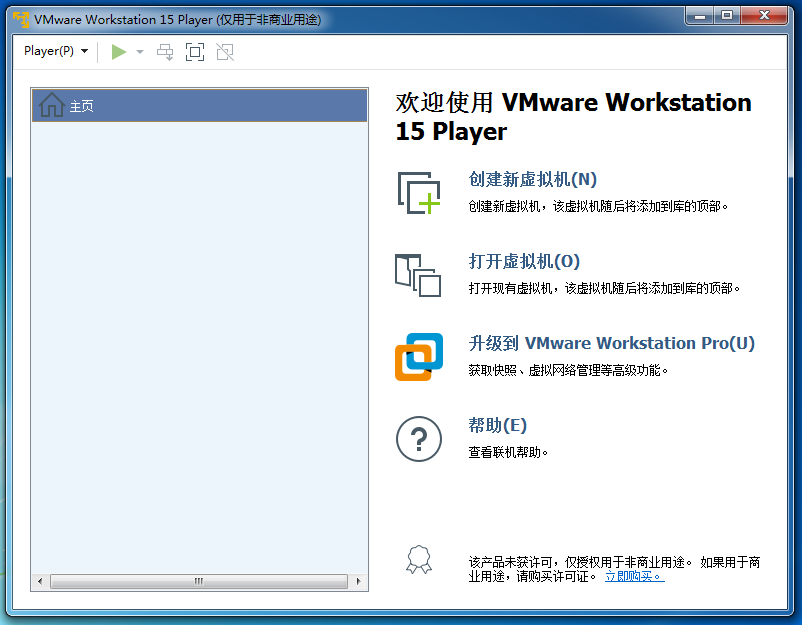The height and width of the screenshot is (625, 802).
Task: Click the Unity mode toolbar icon
Action: tap(225, 52)
